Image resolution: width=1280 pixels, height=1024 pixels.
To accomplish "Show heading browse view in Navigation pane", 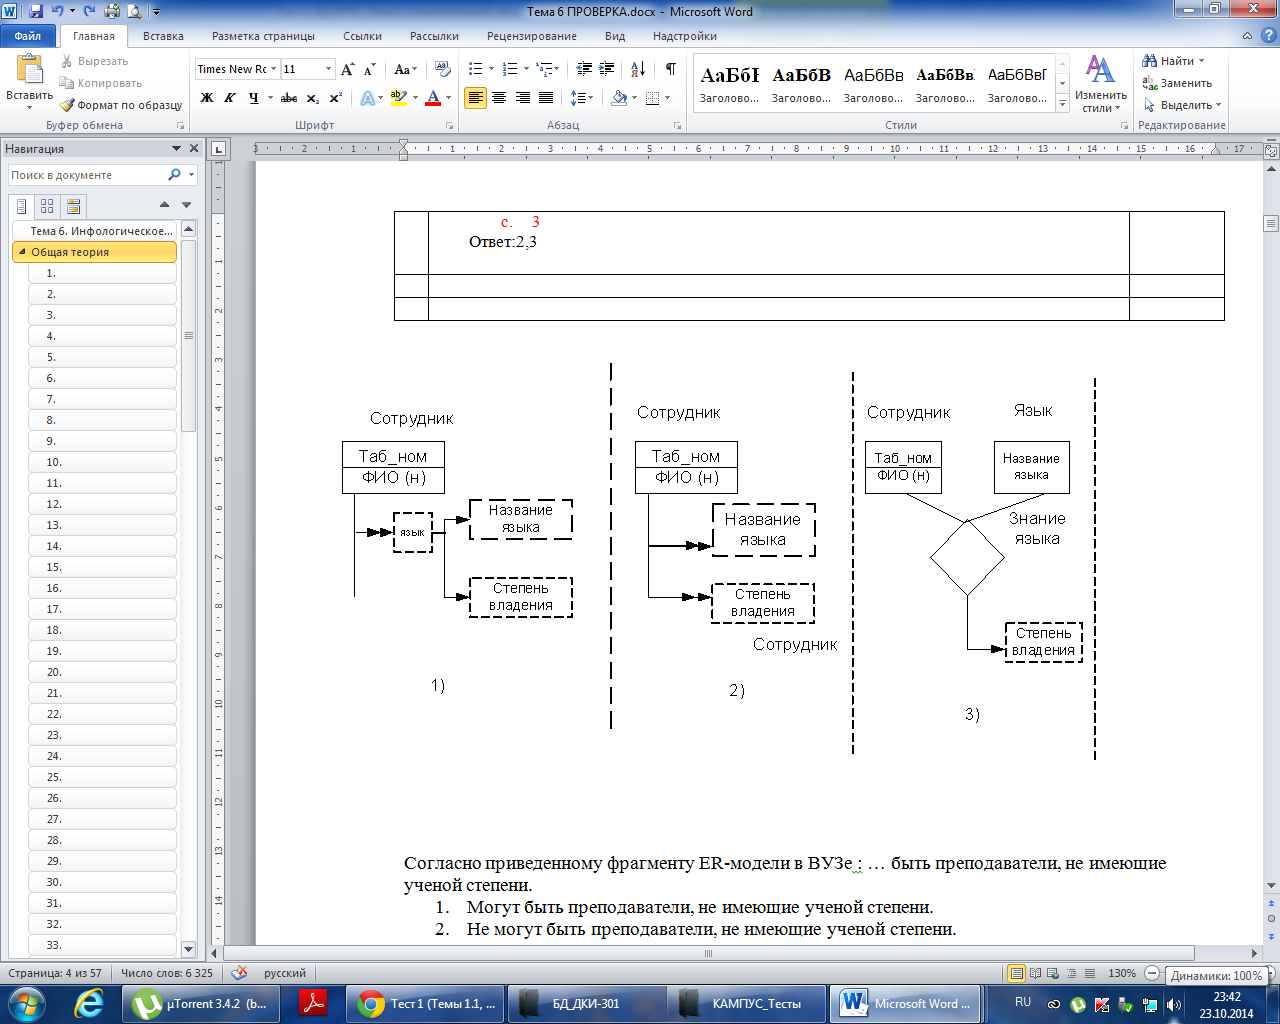I will click(x=22, y=206).
